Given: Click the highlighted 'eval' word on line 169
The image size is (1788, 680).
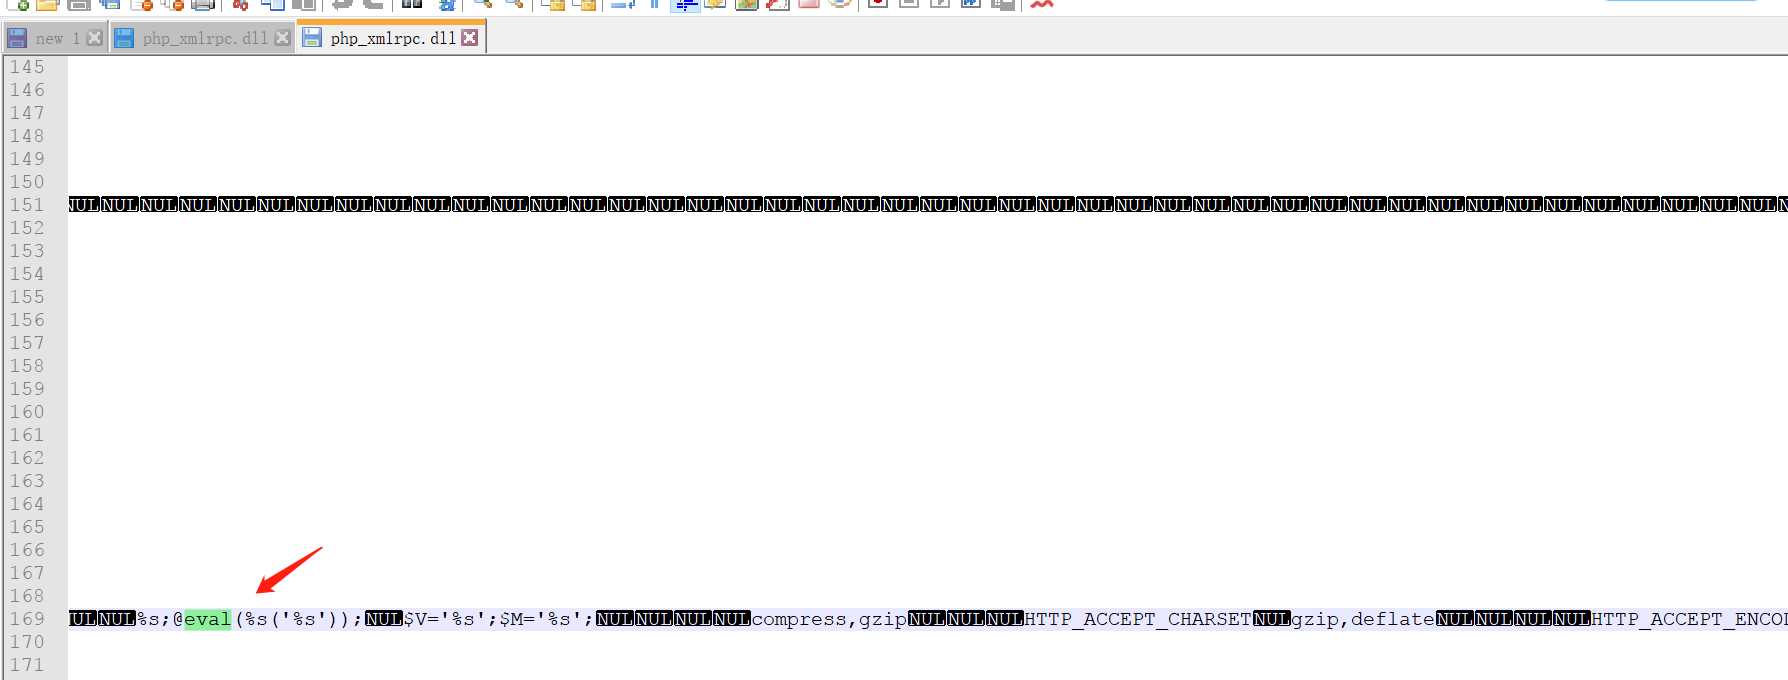Looking at the screenshot, I should pos(207,619).
